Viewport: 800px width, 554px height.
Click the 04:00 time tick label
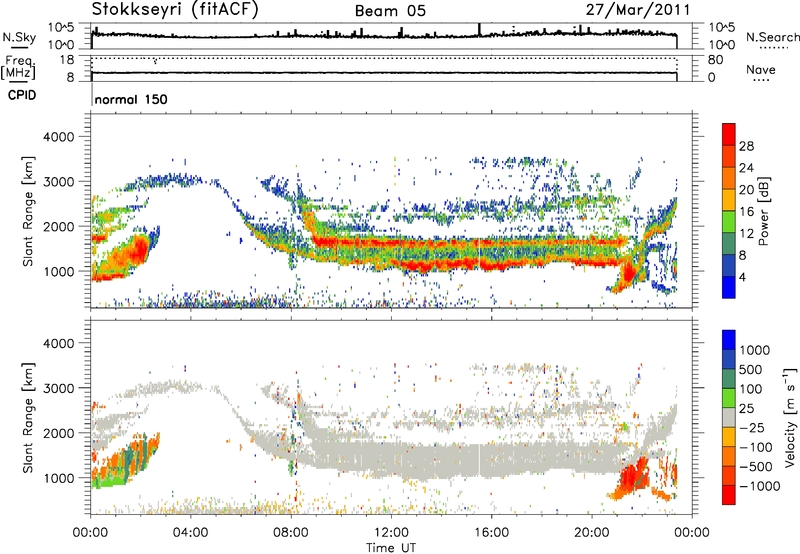pyautogui.click(x=190, y=533)
